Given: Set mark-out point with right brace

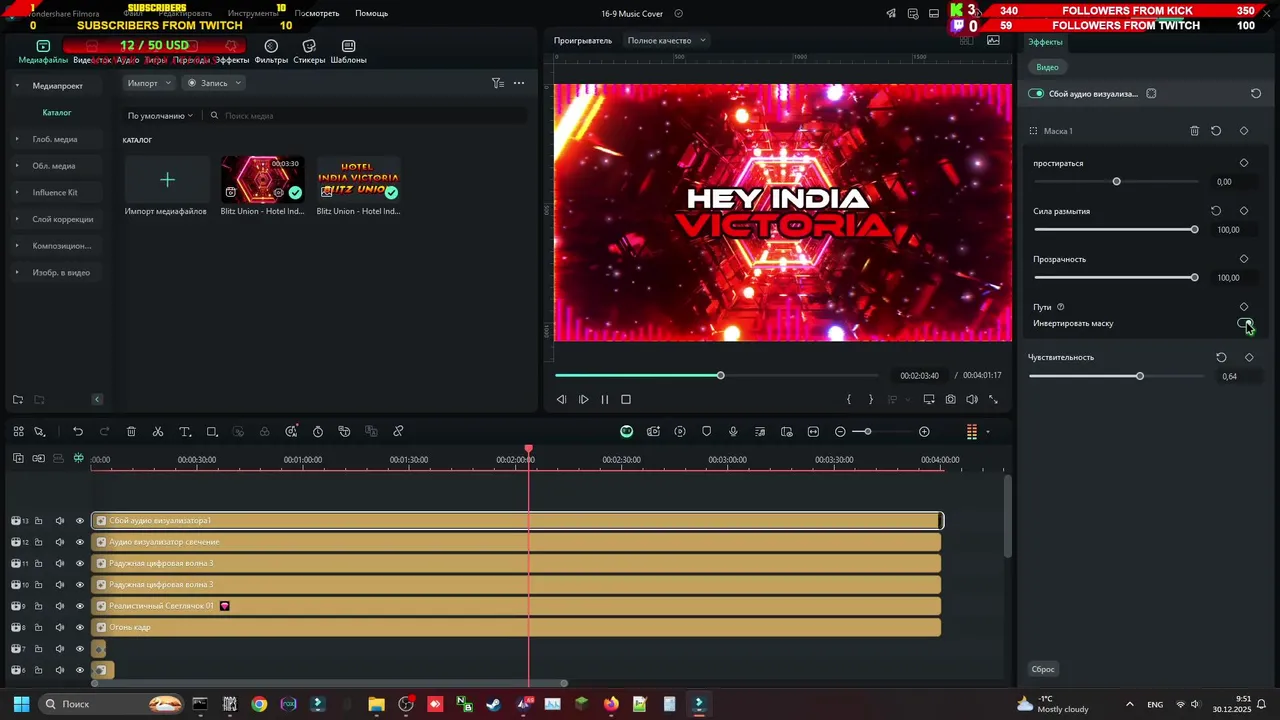Looking at the screenshot, I should pyautogui.click(x=870, y=399).
